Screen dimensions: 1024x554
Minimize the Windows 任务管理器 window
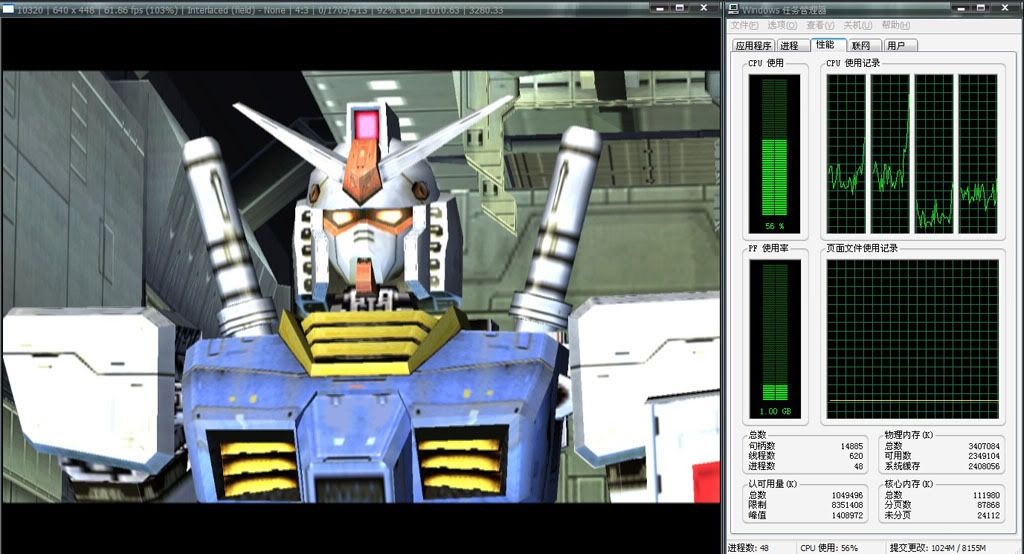pos(960,8)
